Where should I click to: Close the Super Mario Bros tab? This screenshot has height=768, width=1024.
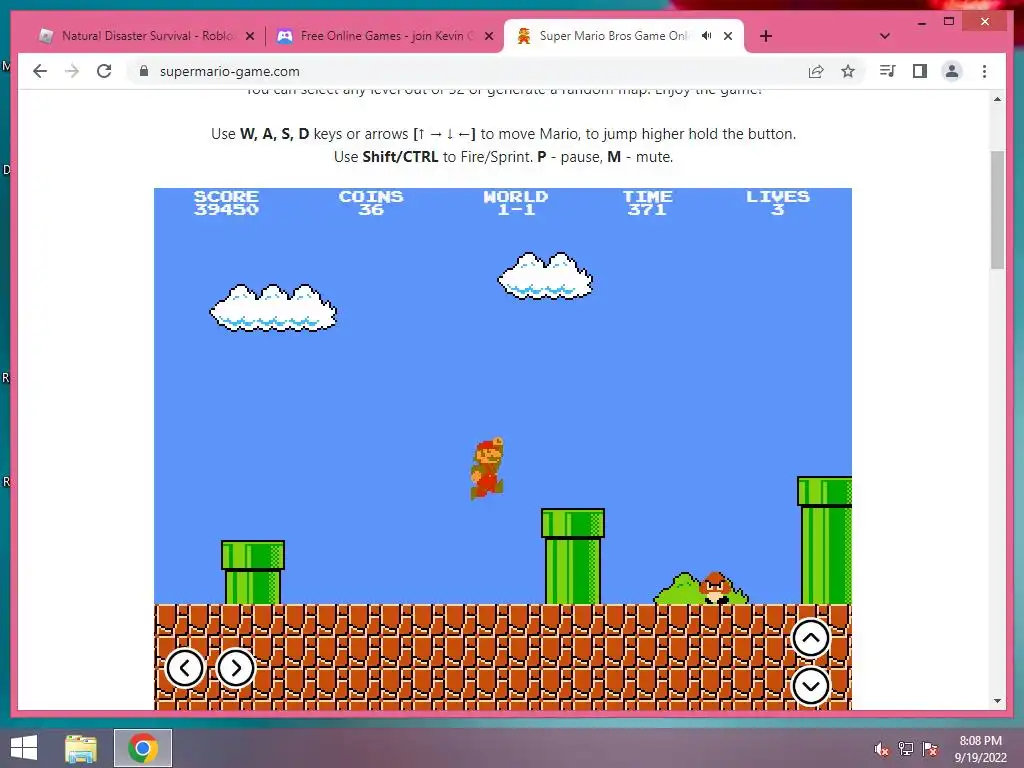tap(728, 36)
